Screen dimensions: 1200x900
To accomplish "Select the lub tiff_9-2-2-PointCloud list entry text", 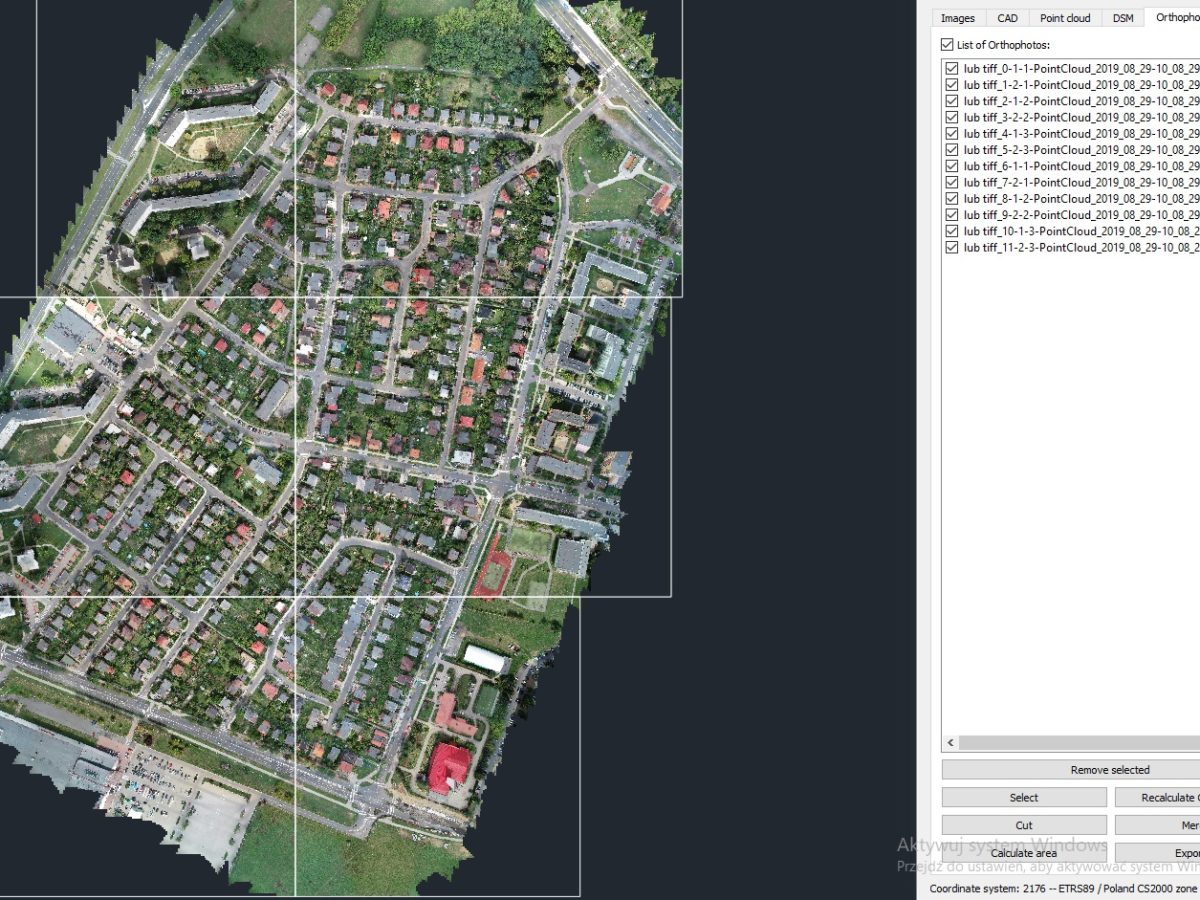I will coord(1081,215).
